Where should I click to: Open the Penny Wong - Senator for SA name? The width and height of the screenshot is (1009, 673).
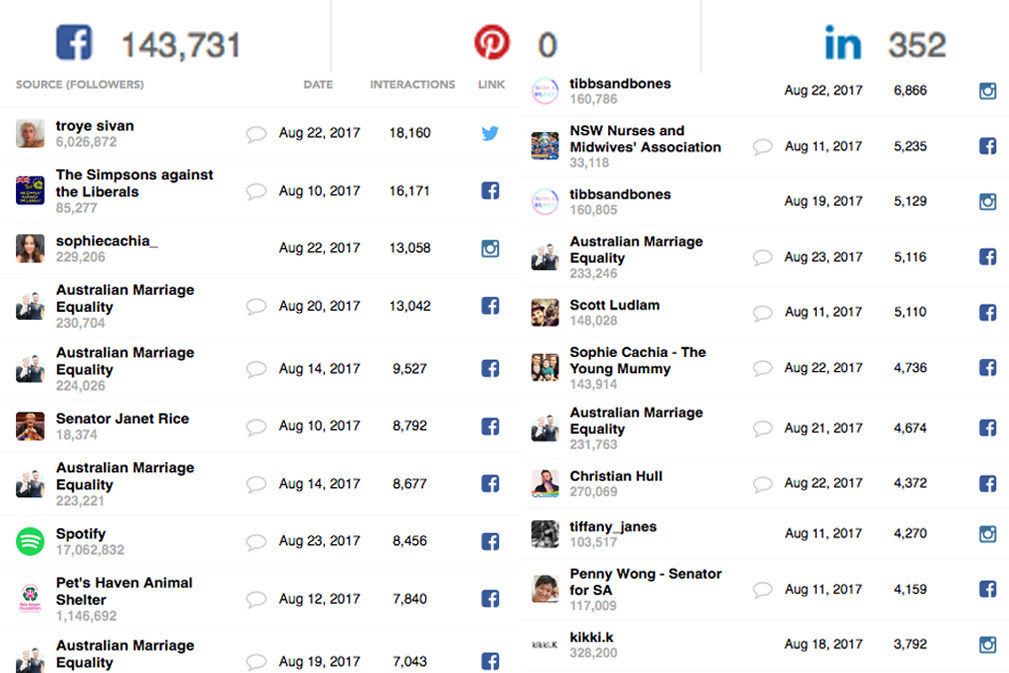coord(645,582)
